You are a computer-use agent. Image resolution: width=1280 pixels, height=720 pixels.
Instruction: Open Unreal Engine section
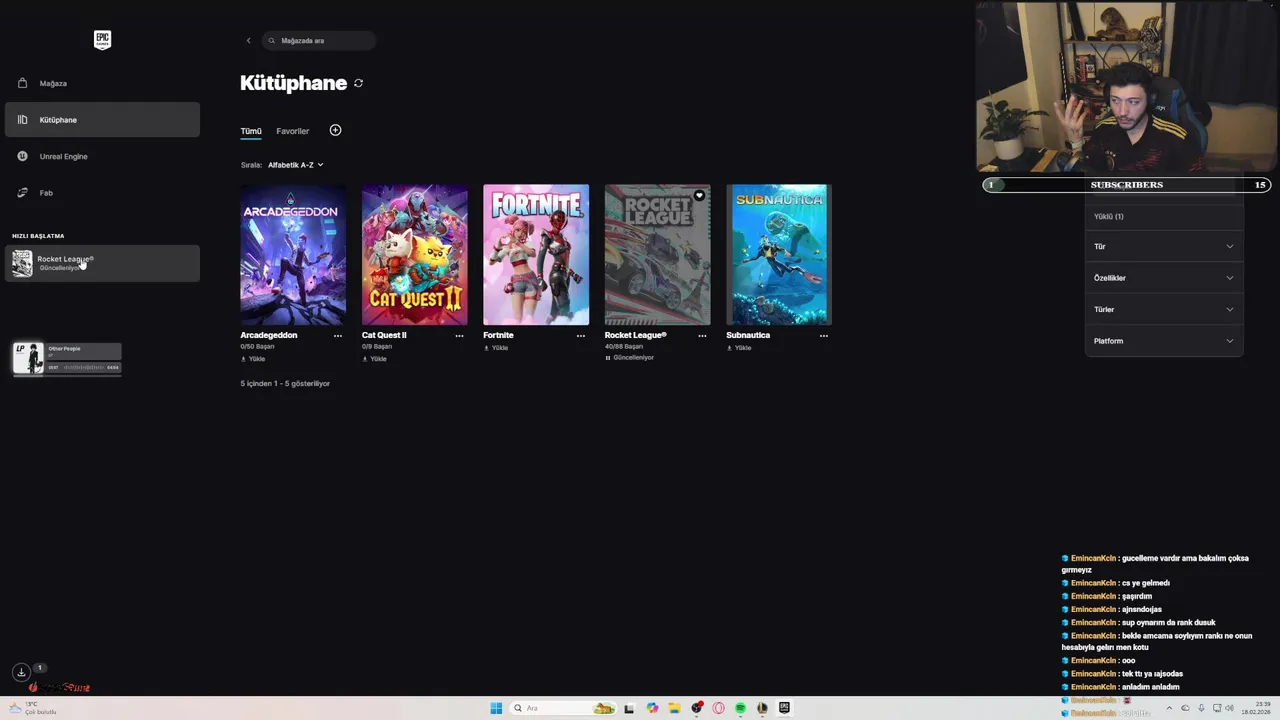pos(102,156)
